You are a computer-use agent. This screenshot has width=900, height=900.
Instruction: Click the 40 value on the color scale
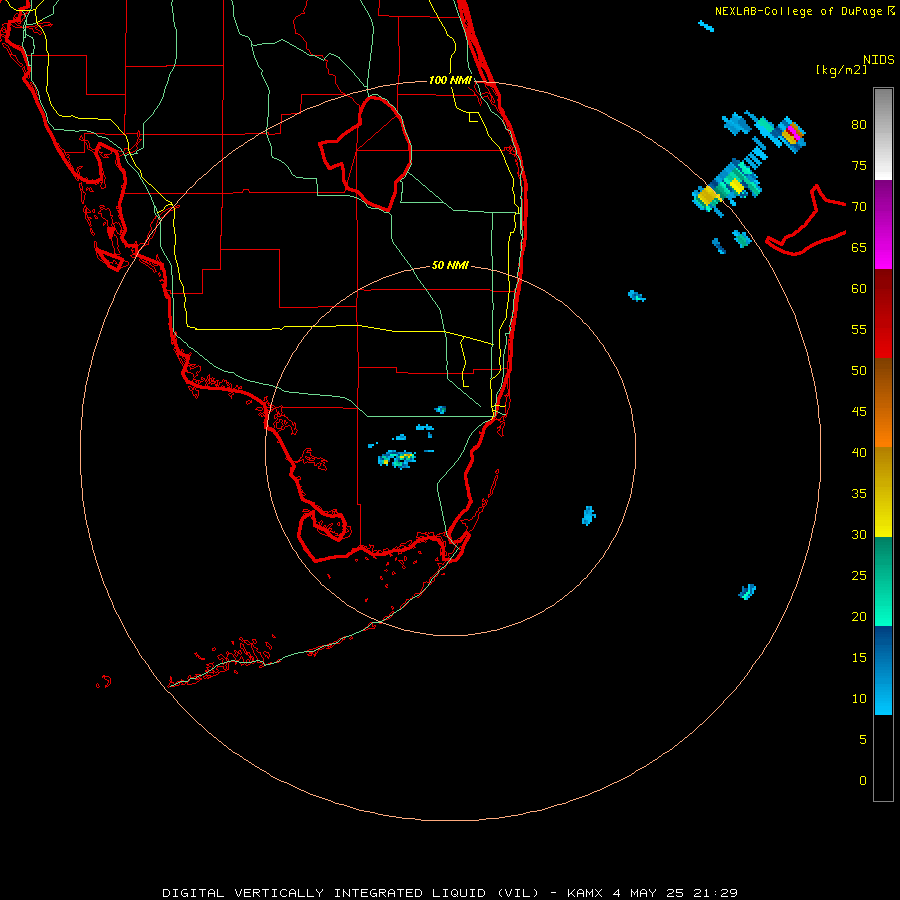click(x=859, y=453)
